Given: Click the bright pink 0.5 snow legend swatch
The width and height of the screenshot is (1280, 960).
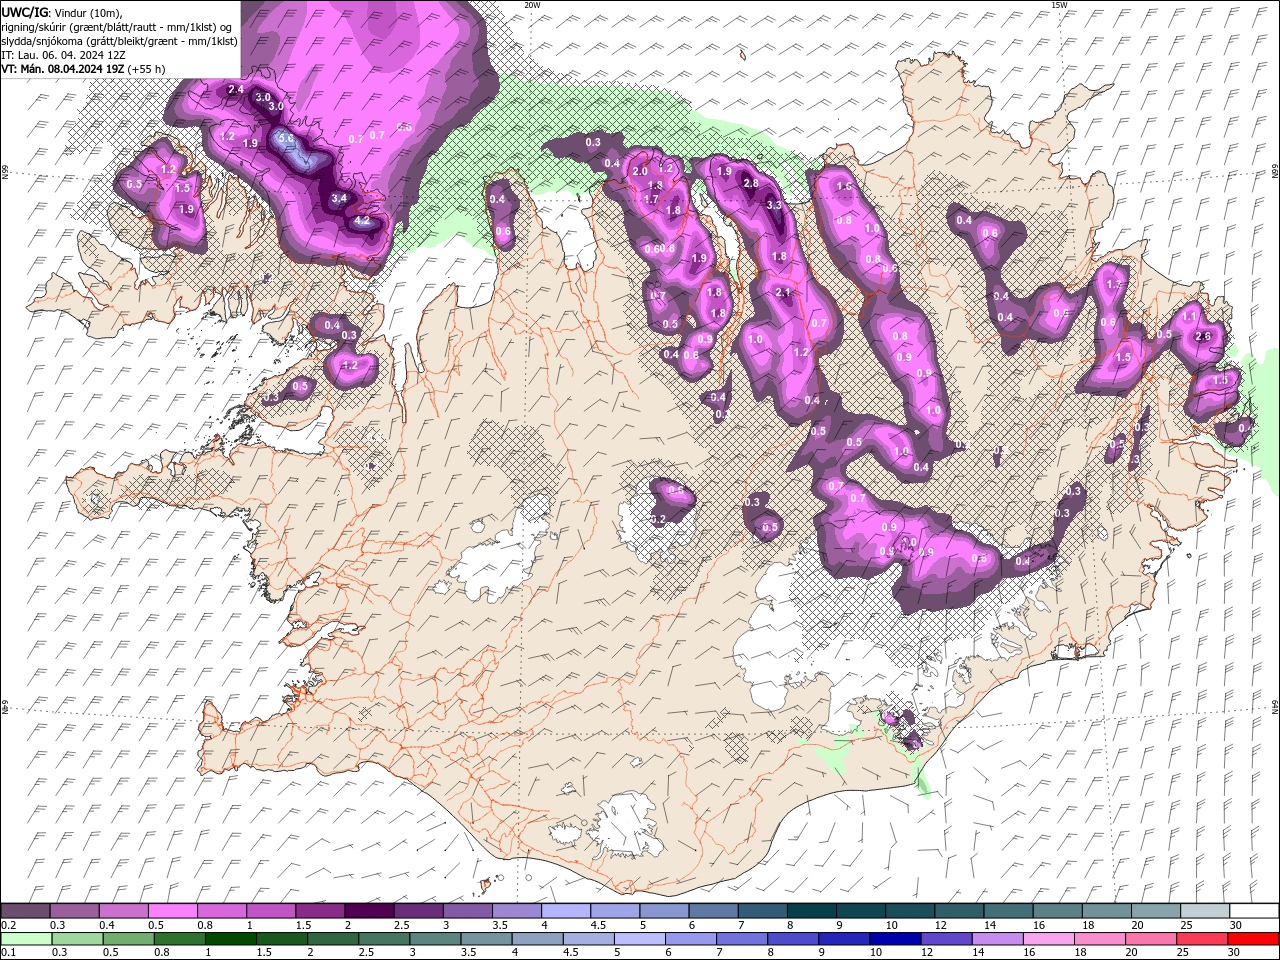Looking at the screenshot, I should 172,911.
